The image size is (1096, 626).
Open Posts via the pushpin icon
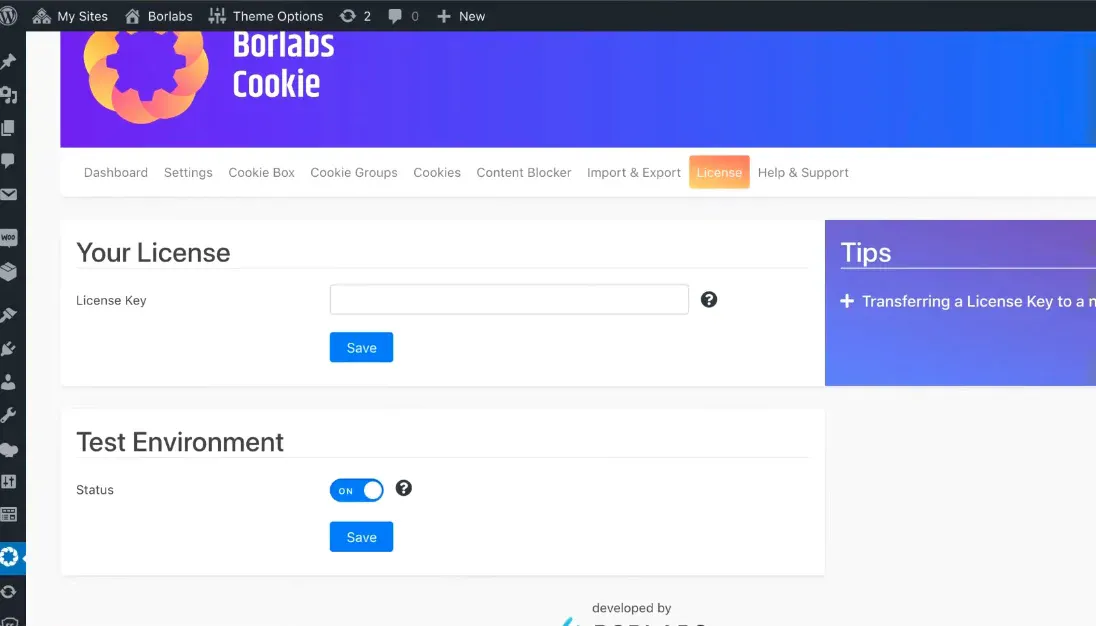pos(9,62)
